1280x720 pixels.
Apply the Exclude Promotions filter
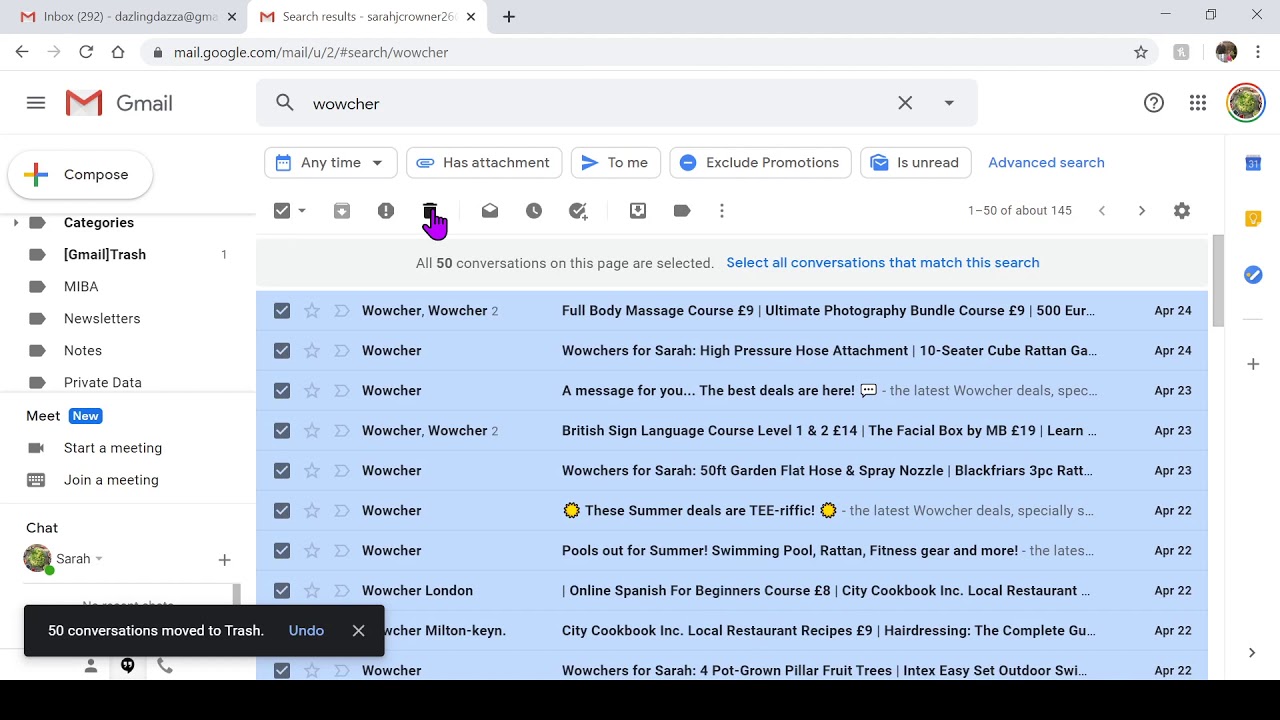coord(760,163)
